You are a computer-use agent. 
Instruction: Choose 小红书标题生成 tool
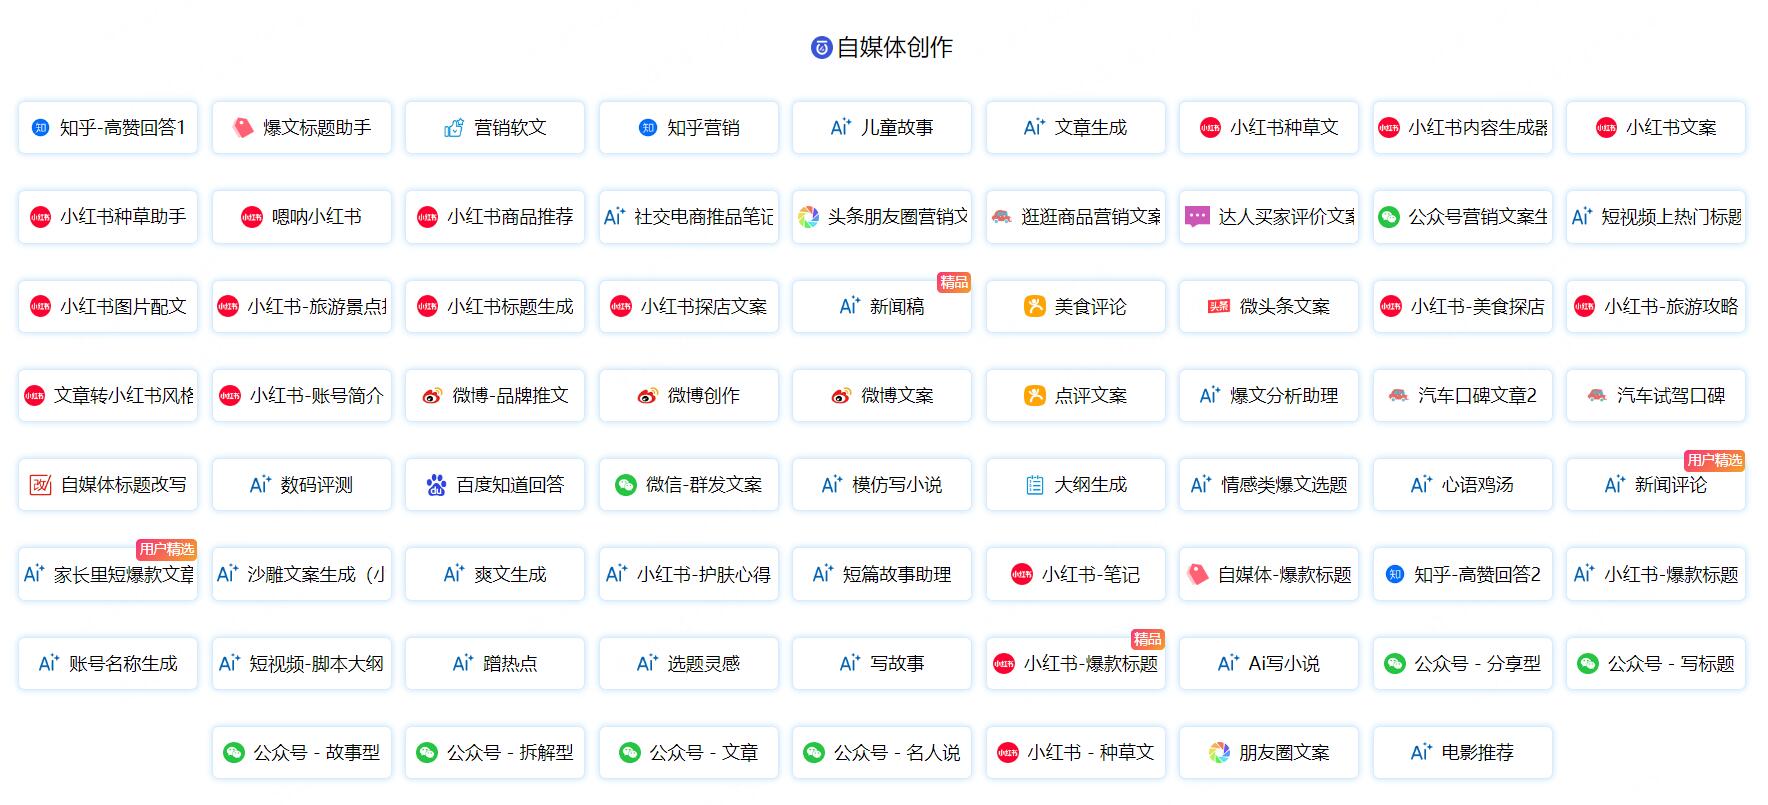pos(495,306)
